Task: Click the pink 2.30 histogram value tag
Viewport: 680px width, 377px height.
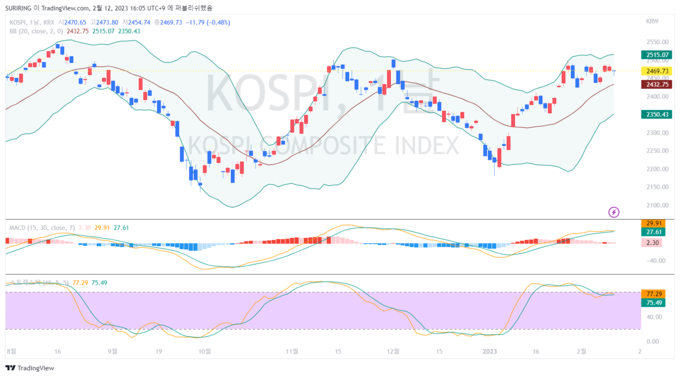Action: [x=652, y=243]
